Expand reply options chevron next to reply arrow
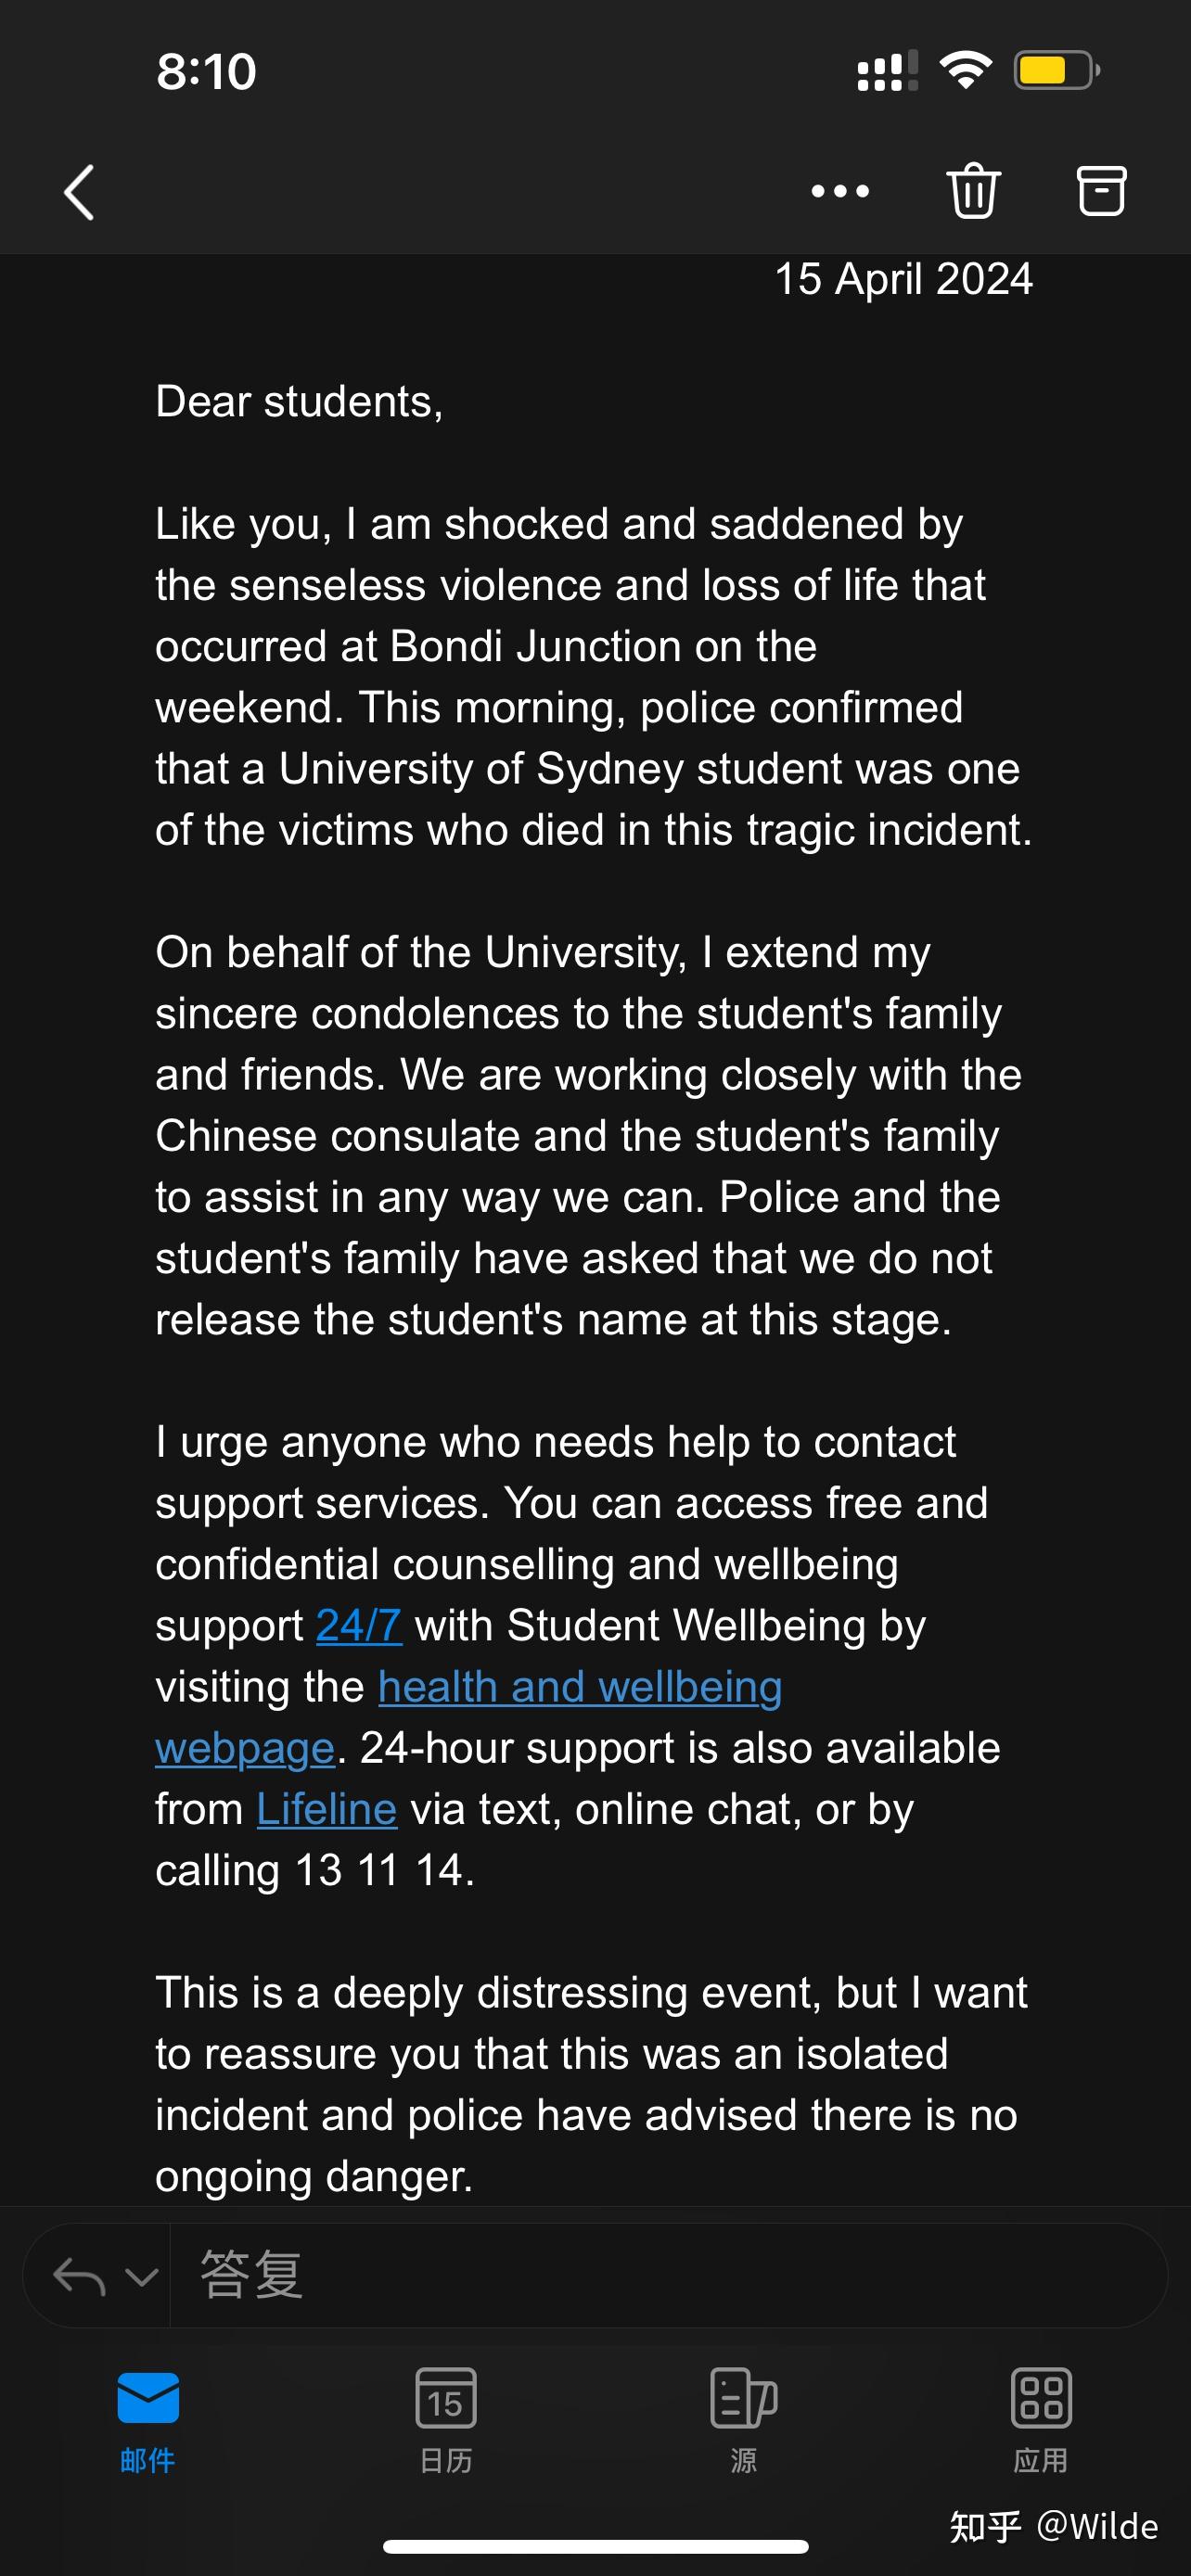 [142, 2277]
